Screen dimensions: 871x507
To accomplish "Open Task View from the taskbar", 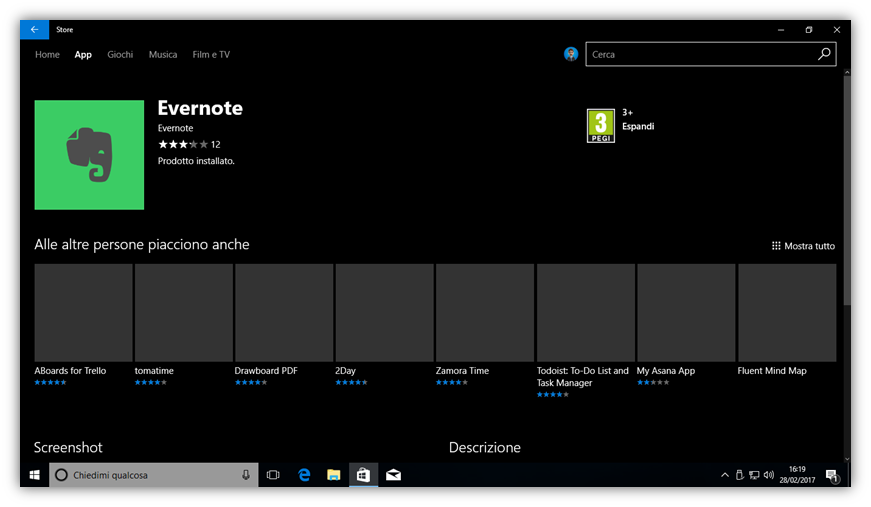I will click(x=273, y=475).
